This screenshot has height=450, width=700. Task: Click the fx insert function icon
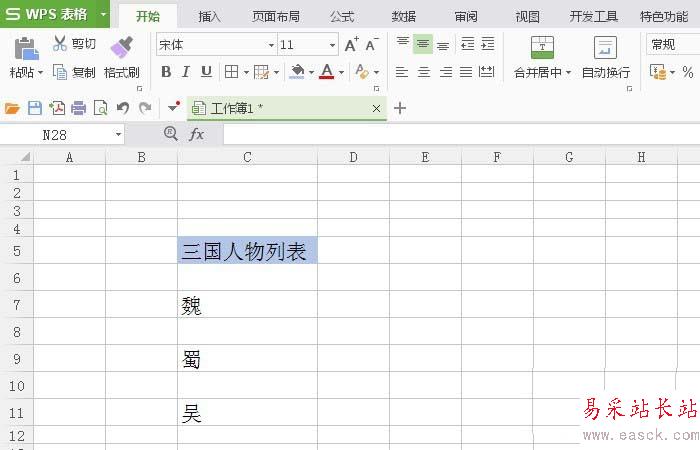[196, 134]
